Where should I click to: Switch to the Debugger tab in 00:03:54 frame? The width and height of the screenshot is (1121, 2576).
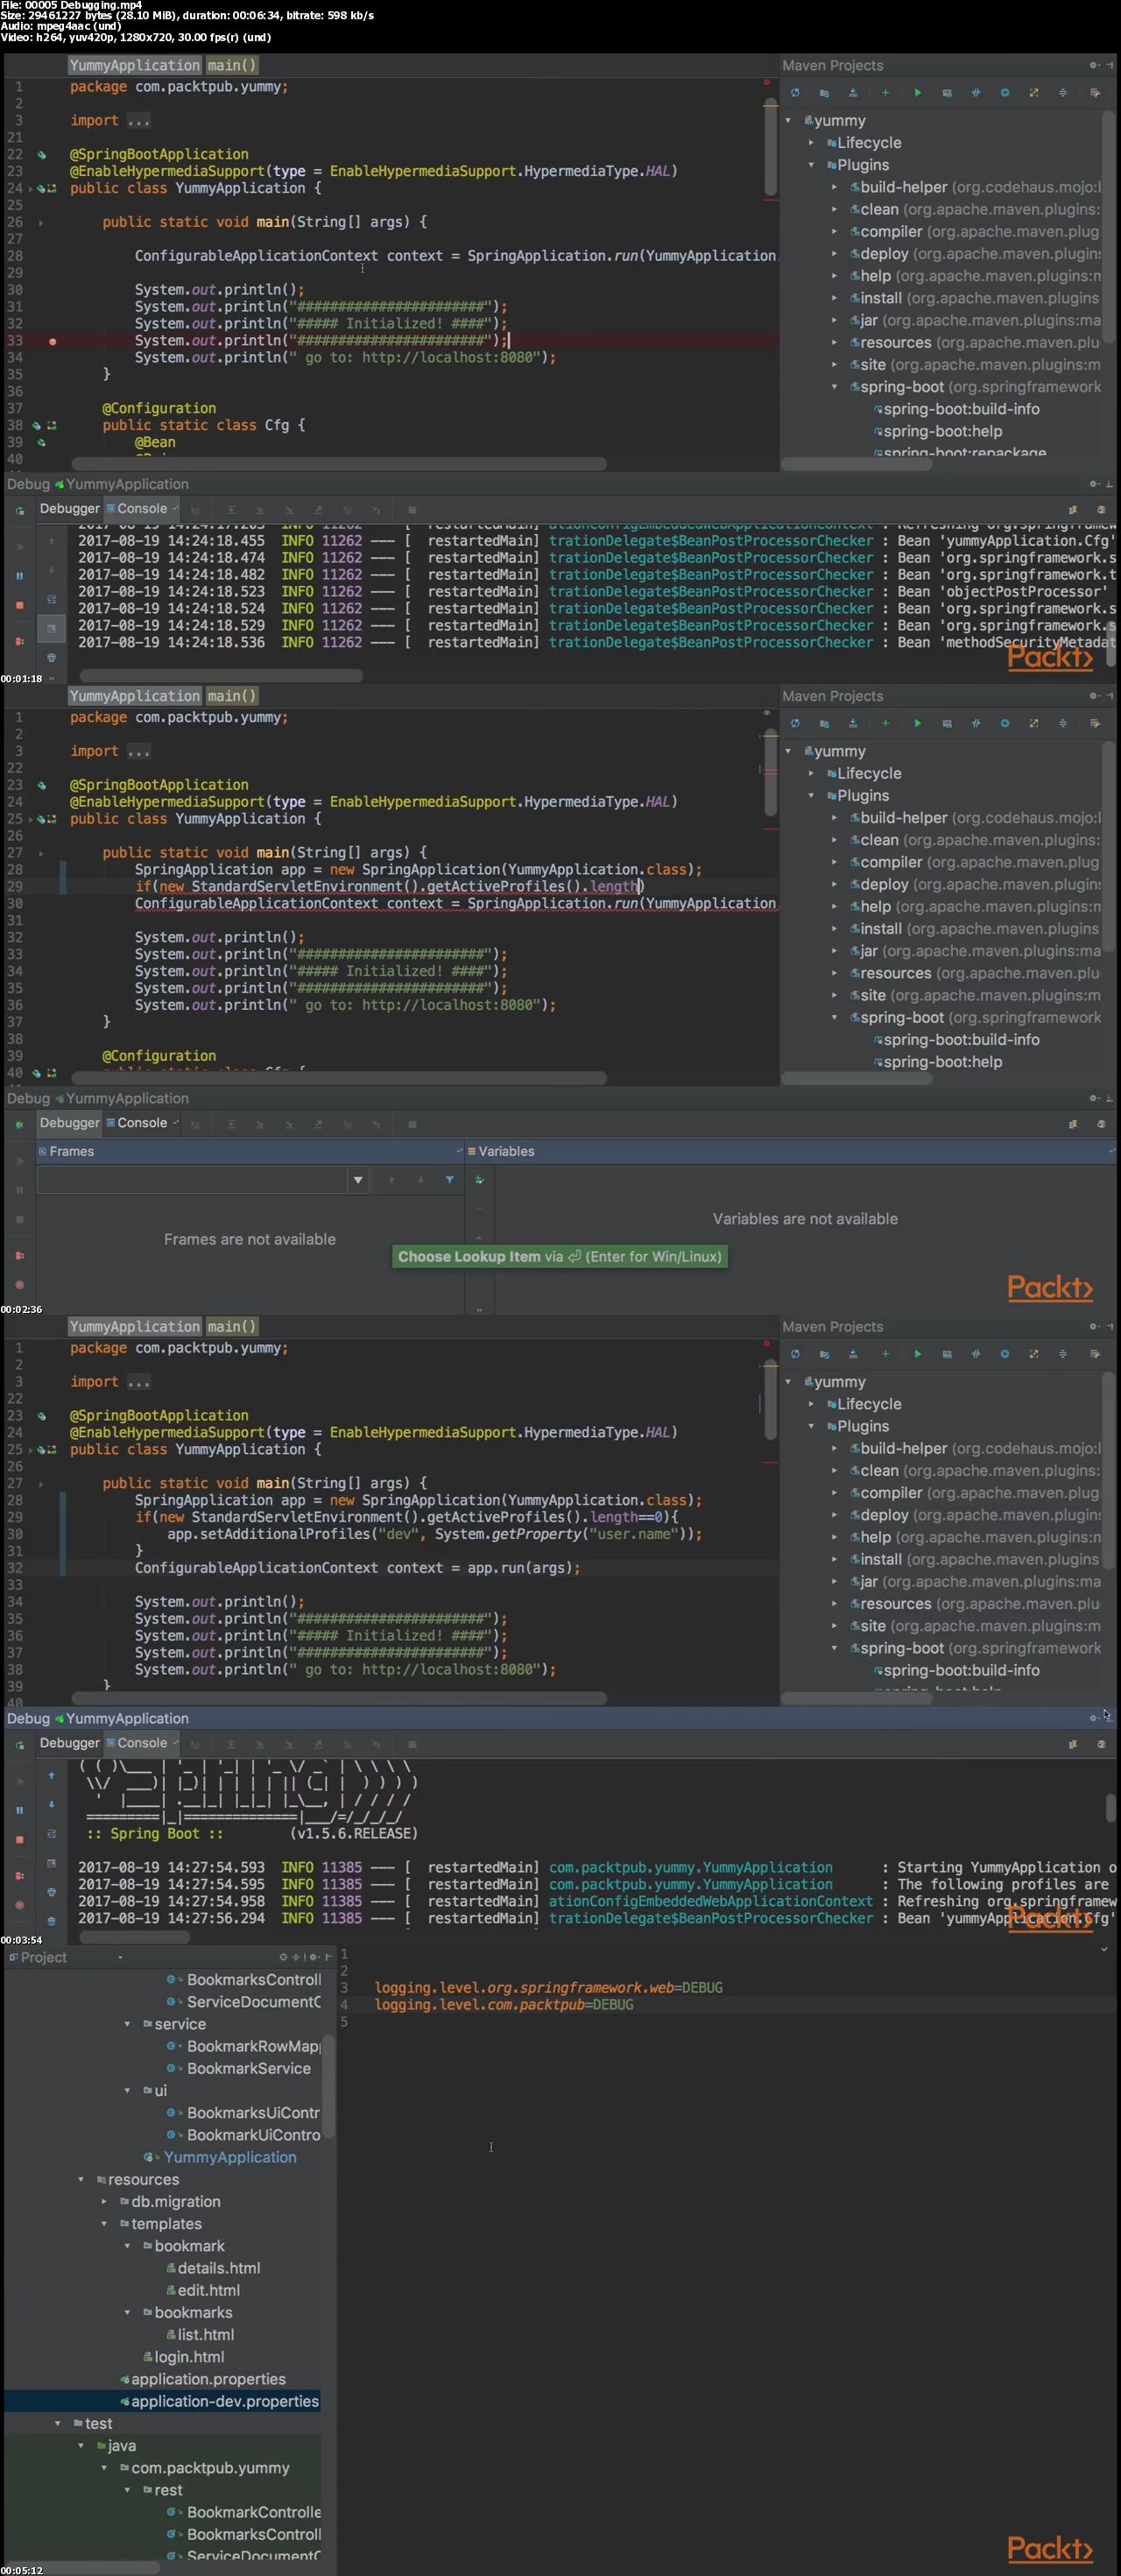(x=69, y=1743)
